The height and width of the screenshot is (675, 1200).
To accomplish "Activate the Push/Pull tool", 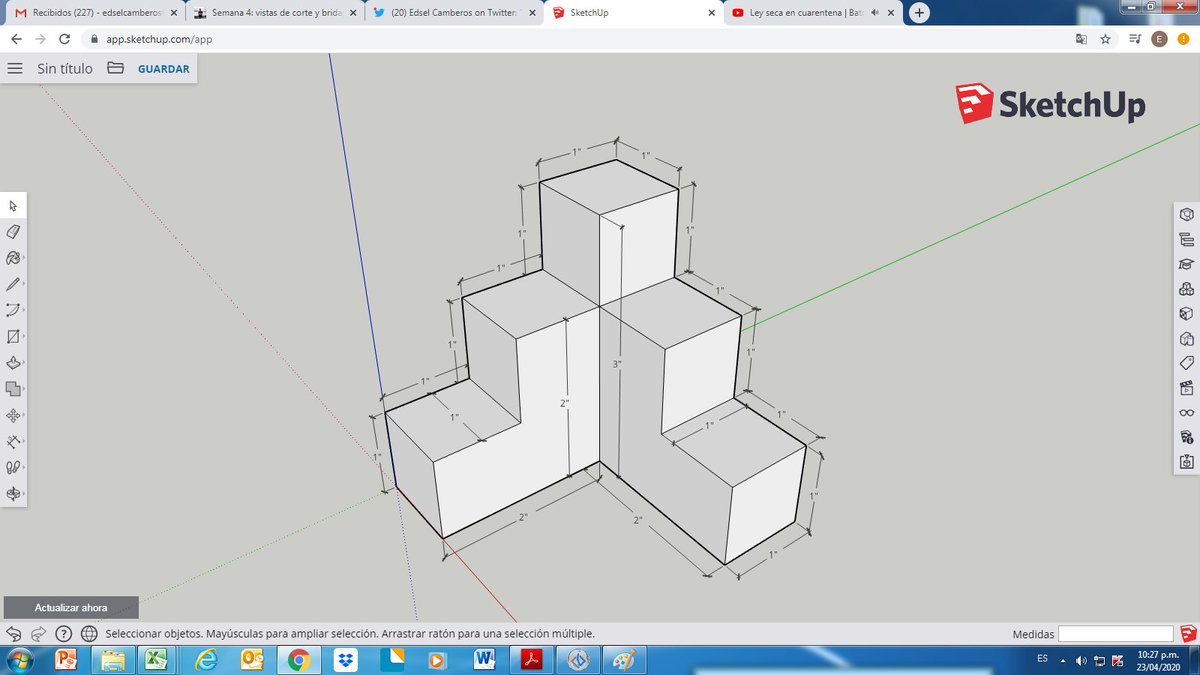I will click(x=13, y=363).
